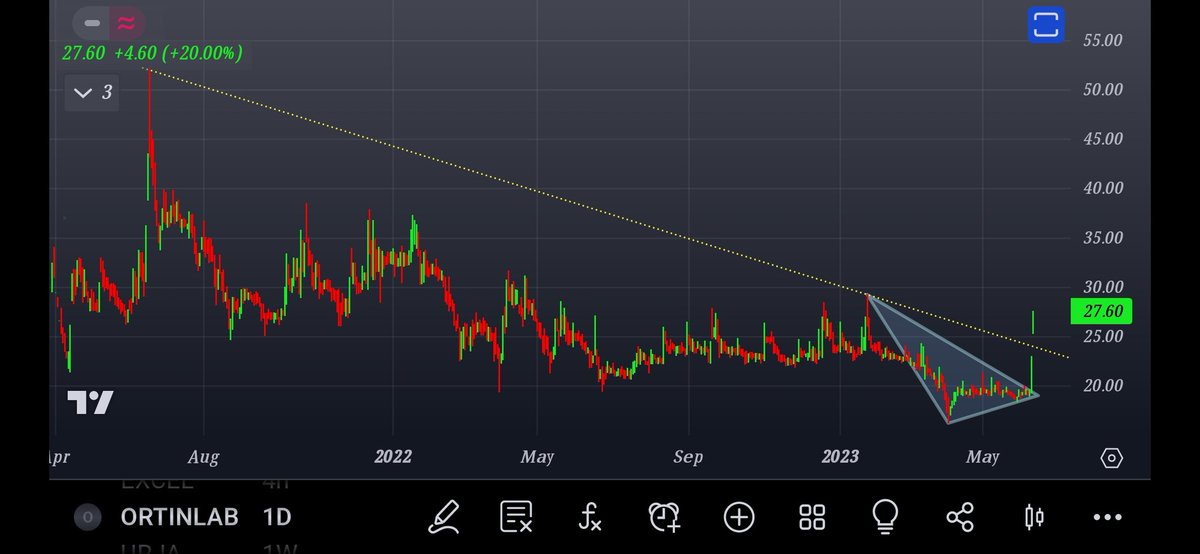Tap the circled O symbol badge
Screen dimensions: 1200x554
pyautogui.click(x=87, y=517)
